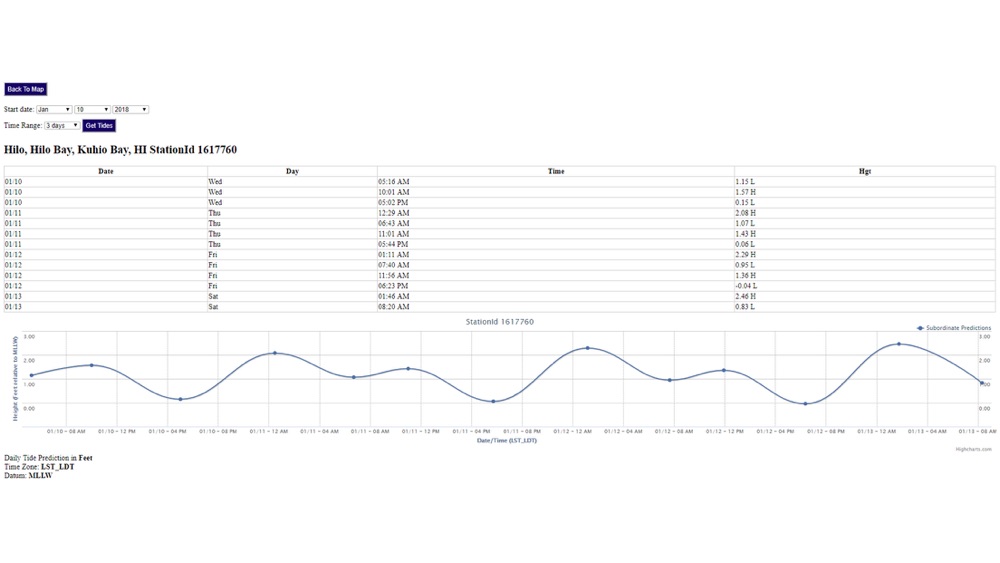Click the 1.07 L height value
Image resolution: width=1000 pixels, height=563 pixels.
tap(745, 223)
